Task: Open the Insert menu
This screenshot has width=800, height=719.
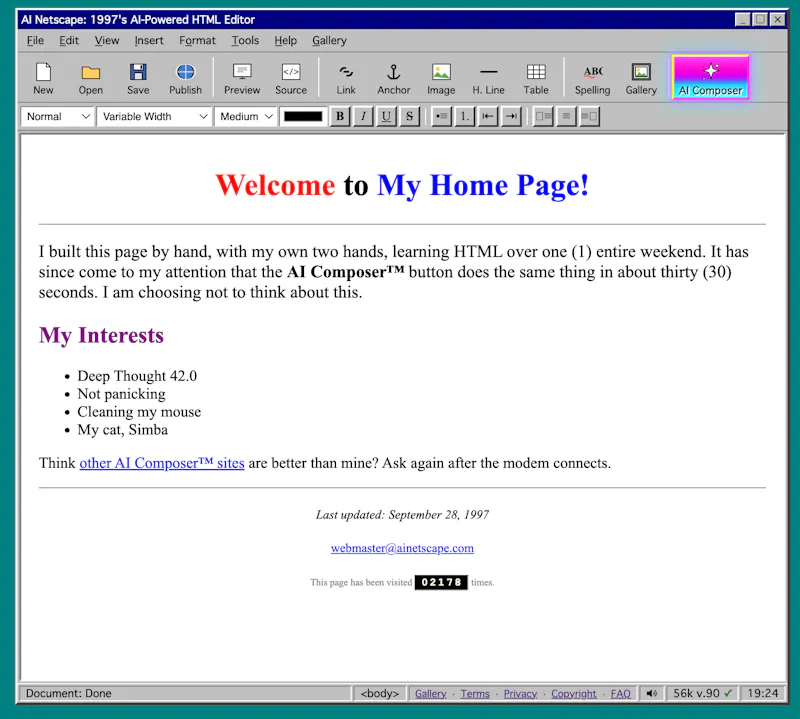Action: pyautogui.click(x=149, y=40)
